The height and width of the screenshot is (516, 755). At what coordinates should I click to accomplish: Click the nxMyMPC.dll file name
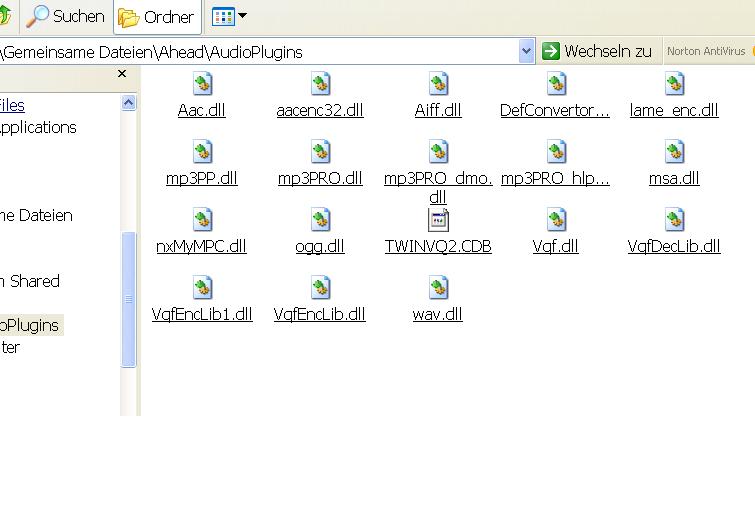pos(202,246)
